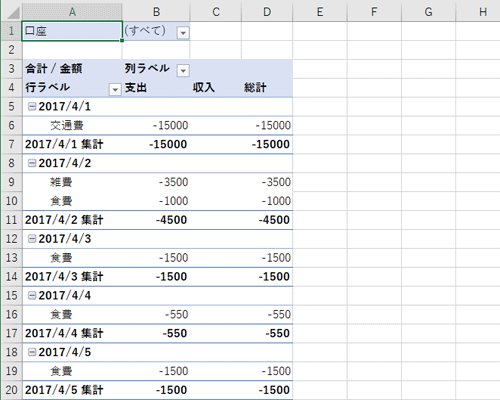Collapse the 2017/4/2 group

(x=32, y=163)
